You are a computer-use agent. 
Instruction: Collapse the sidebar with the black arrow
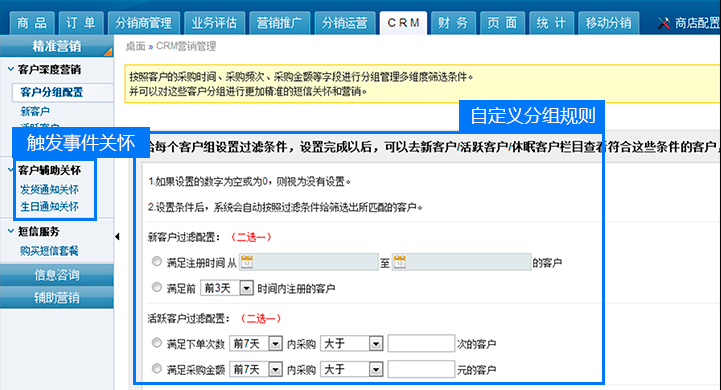117,236
